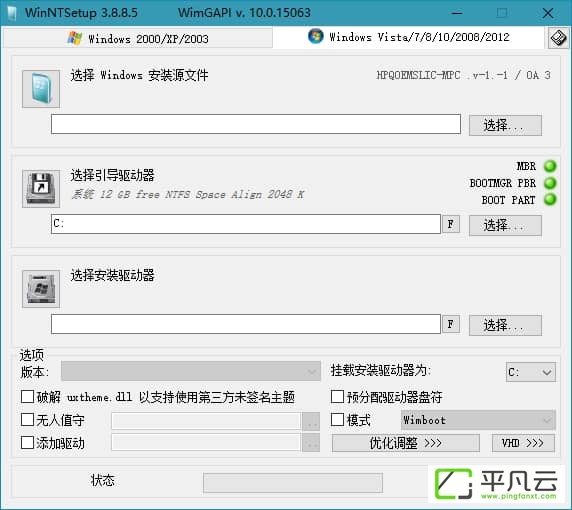
Task: Click 优化调整 >>> tweaks button
Action: coord(406,443)
